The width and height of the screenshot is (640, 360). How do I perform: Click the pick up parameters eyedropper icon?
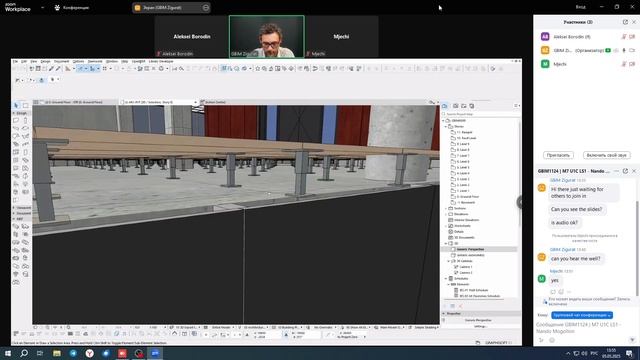(51, 69)
